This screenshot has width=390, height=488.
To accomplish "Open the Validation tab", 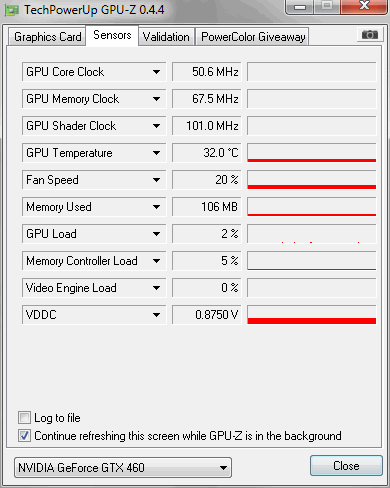I will [166, 37].
